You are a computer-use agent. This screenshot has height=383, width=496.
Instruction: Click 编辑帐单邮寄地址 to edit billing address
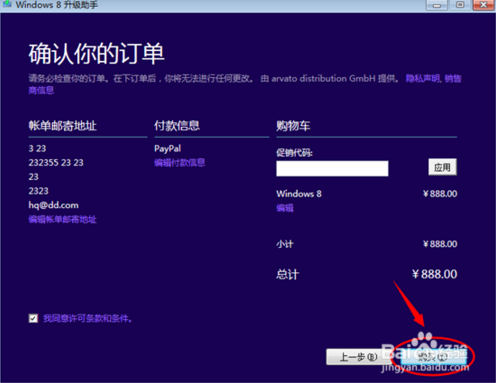(x=62, y=219)
